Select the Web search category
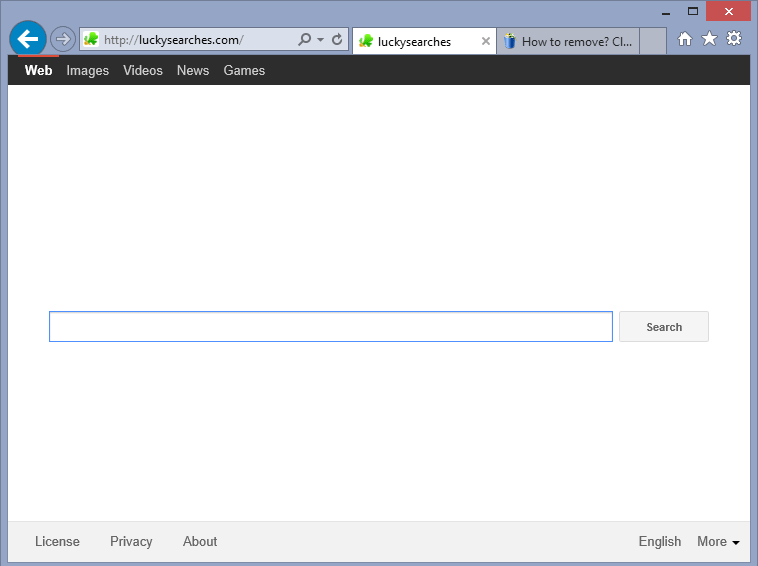The height and width of the screenshot is (566, 758). click(x=39, y=71)
